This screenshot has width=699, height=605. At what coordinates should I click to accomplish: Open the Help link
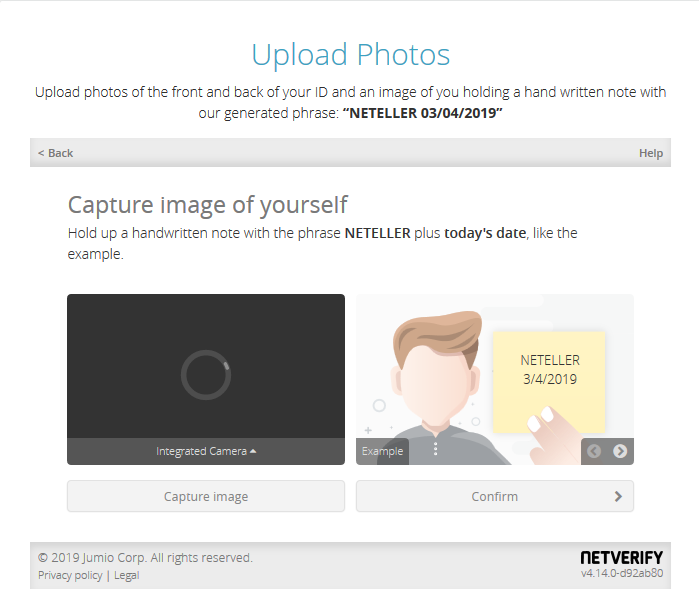point(651,153)
